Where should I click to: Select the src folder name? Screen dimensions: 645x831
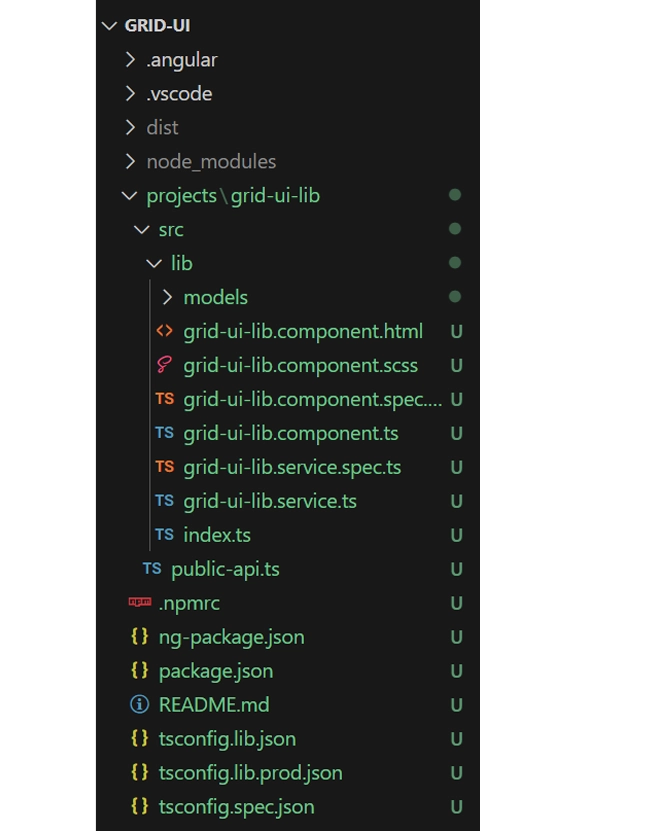(171, 230)
